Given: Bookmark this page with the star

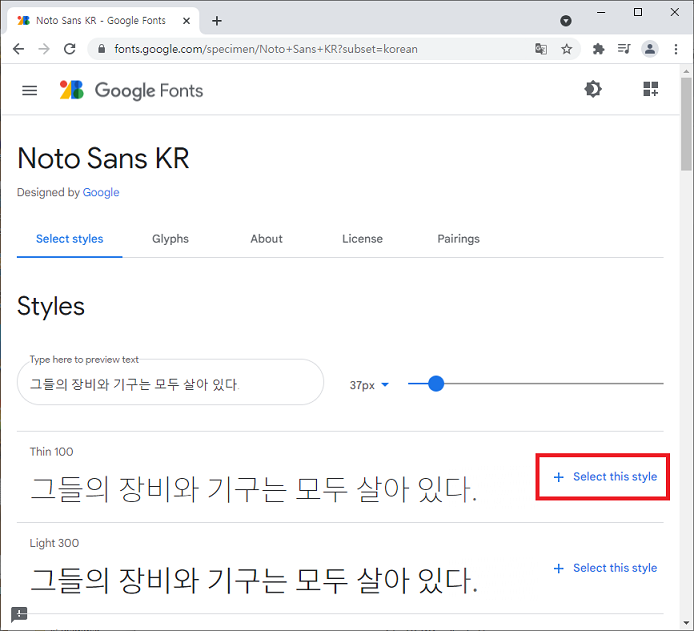Looking at the screenshot, I should click(567, 49).
